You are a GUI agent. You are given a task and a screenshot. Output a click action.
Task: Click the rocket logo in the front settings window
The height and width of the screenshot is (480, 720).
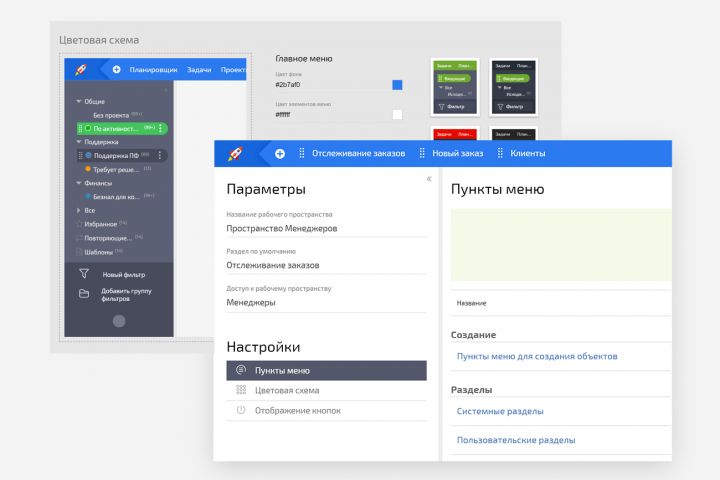click(235, 153)
